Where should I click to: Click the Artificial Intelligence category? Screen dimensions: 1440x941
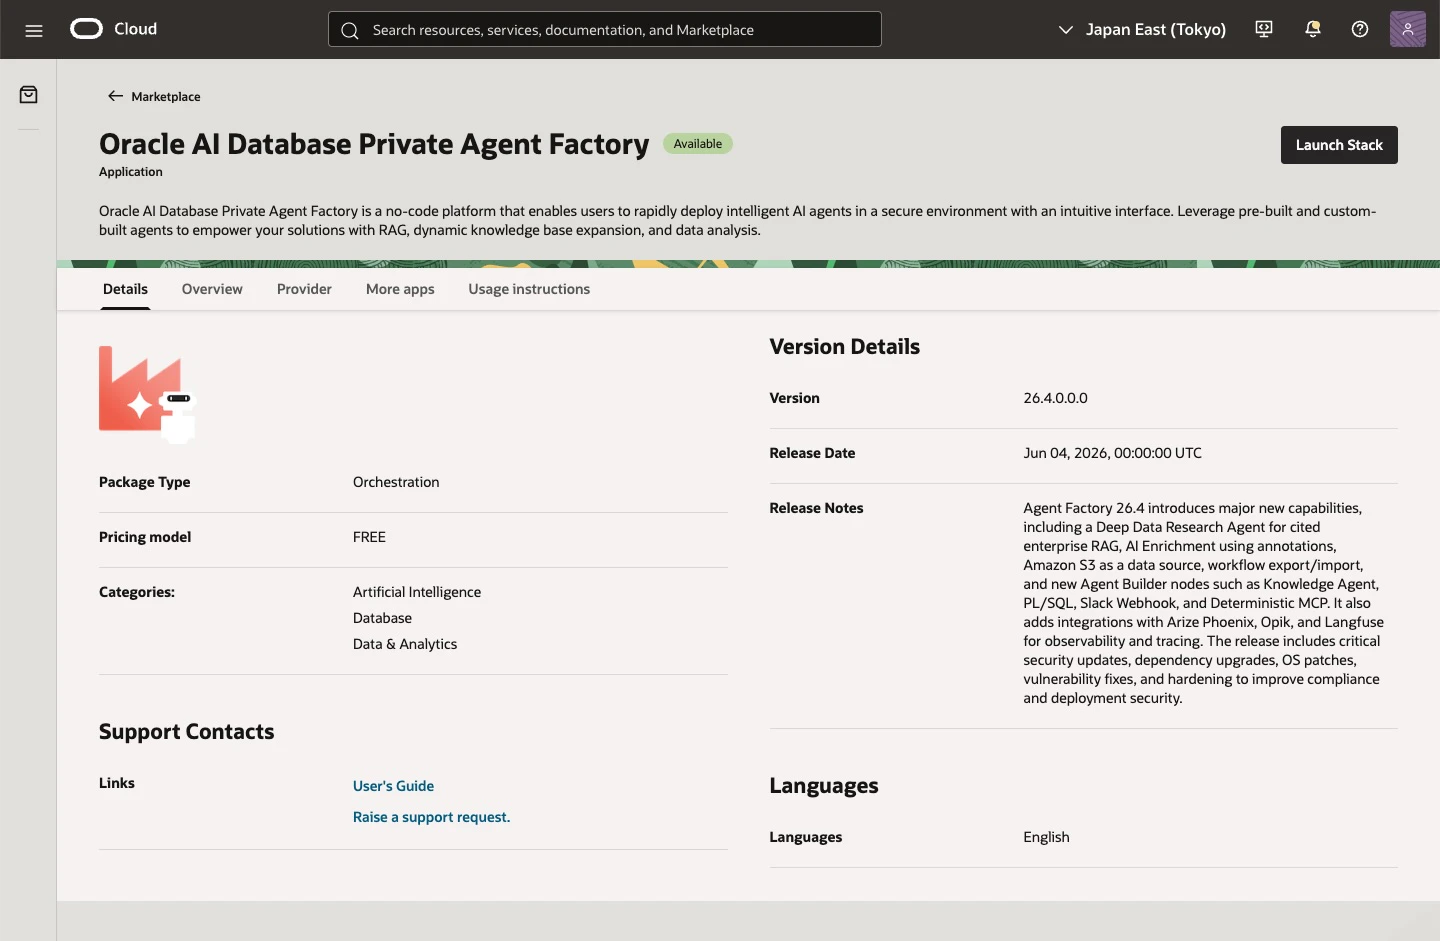pos(417,592)
